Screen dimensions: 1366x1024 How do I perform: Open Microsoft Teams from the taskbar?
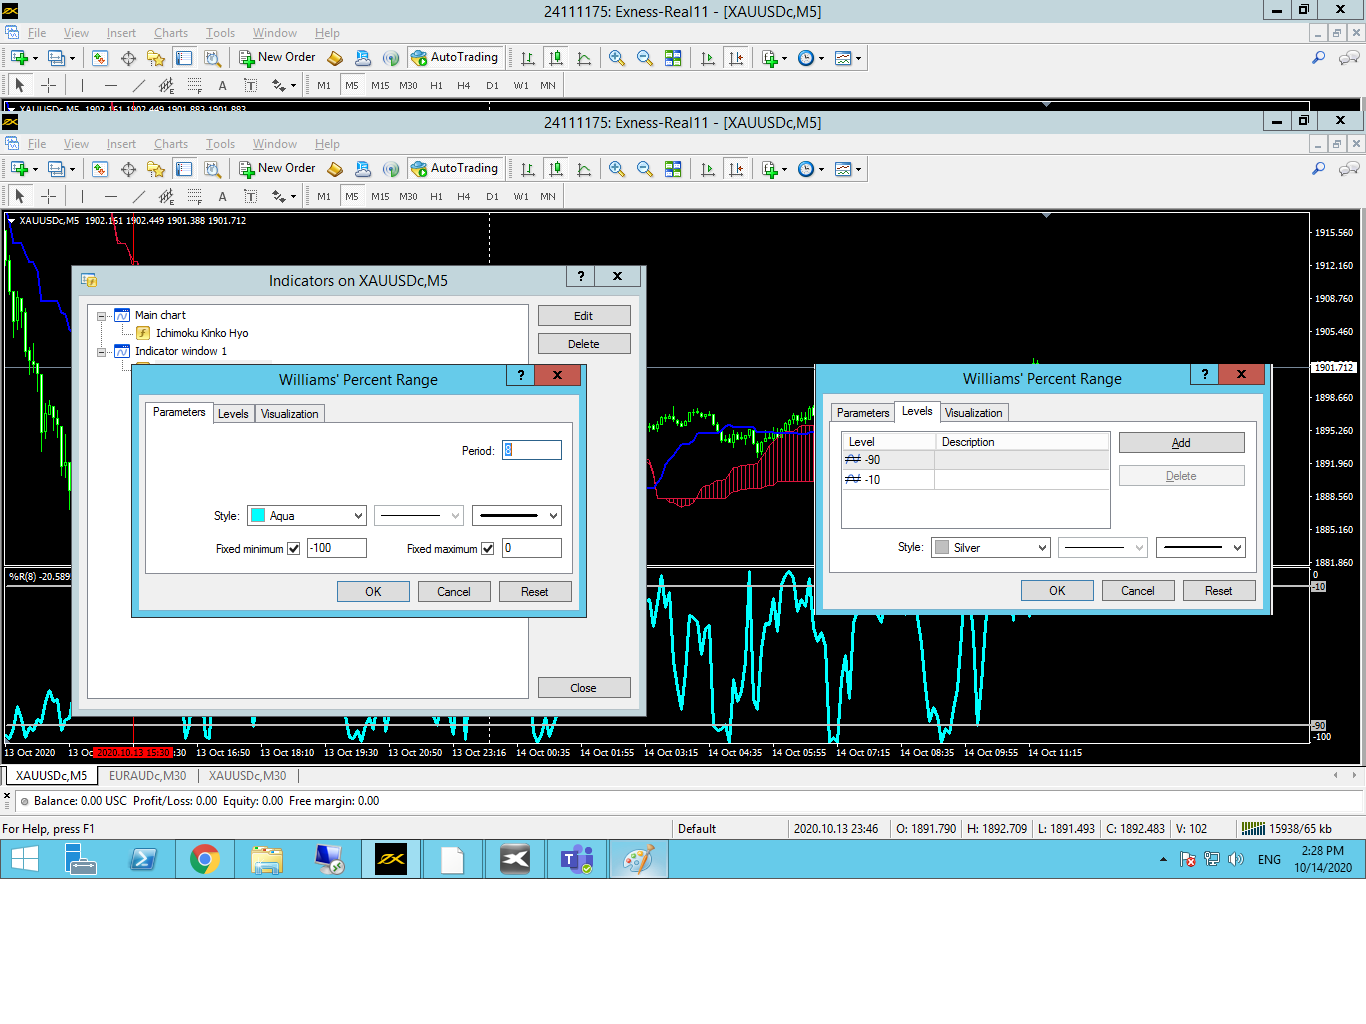point(577,859)
